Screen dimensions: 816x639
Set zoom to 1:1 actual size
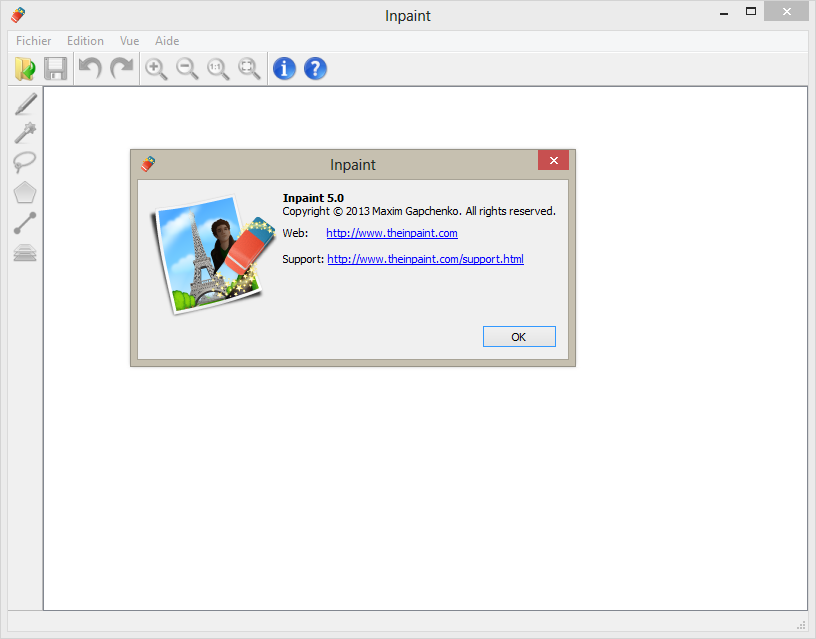click(x=219, y=69)
